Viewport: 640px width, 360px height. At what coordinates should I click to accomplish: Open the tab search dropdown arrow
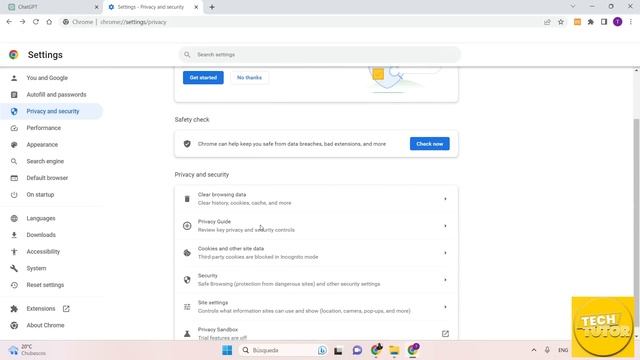(x=573, y=7)
